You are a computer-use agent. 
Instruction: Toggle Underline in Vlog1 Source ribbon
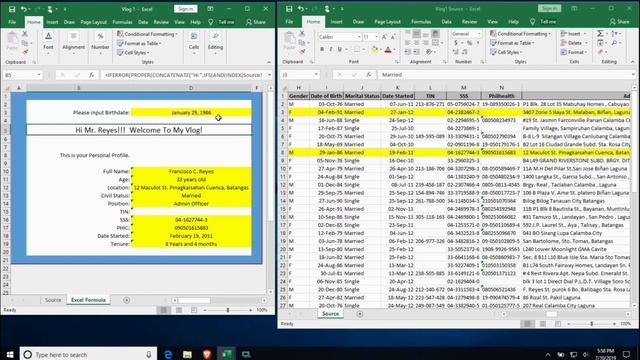(x=340, y=49)
